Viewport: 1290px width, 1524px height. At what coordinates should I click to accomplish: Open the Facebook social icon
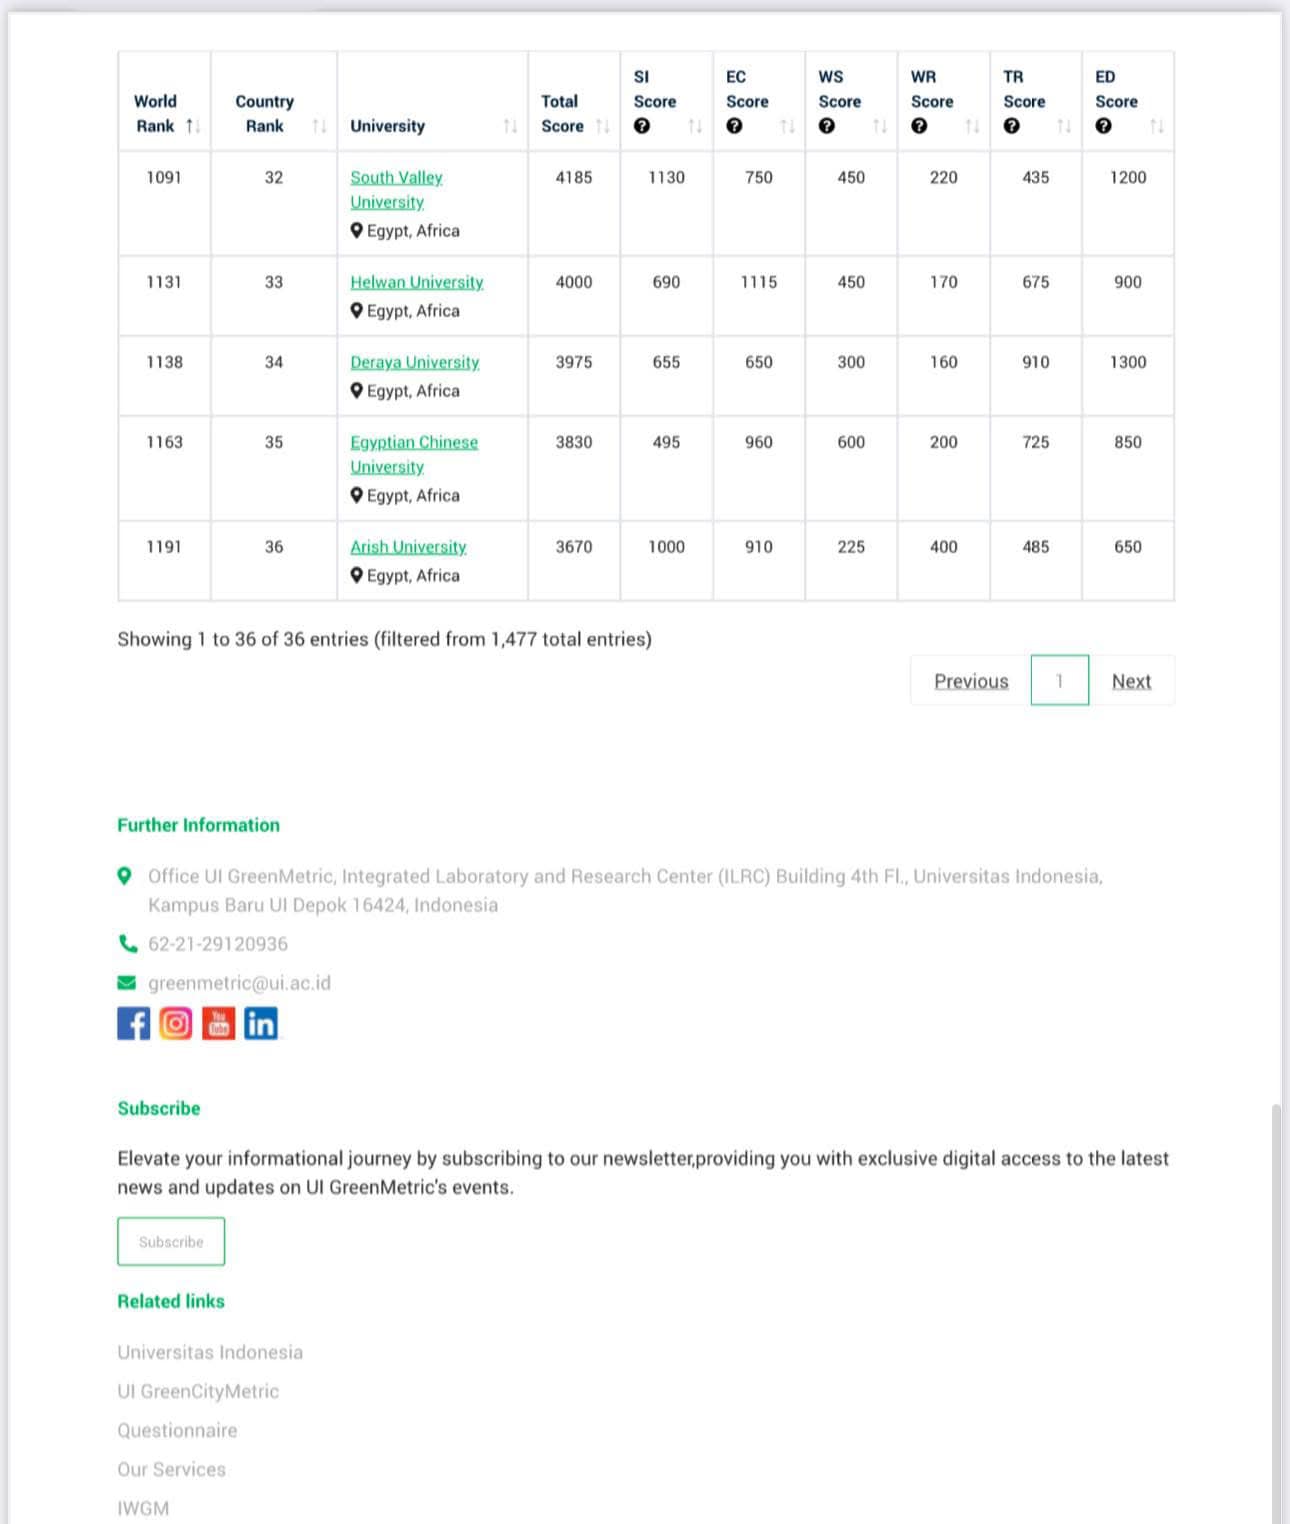(x=133, y=1023)
